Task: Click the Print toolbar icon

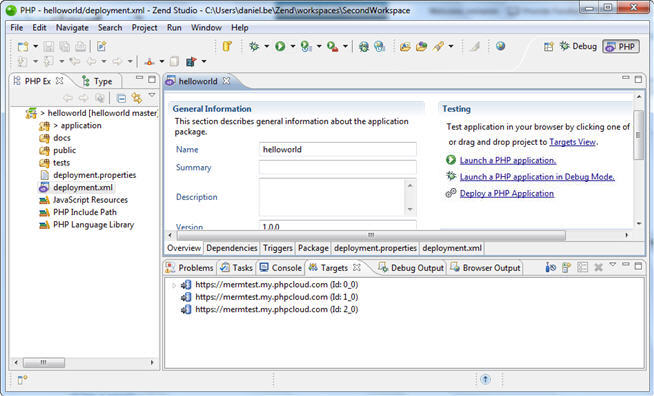Action: [80, 46]
